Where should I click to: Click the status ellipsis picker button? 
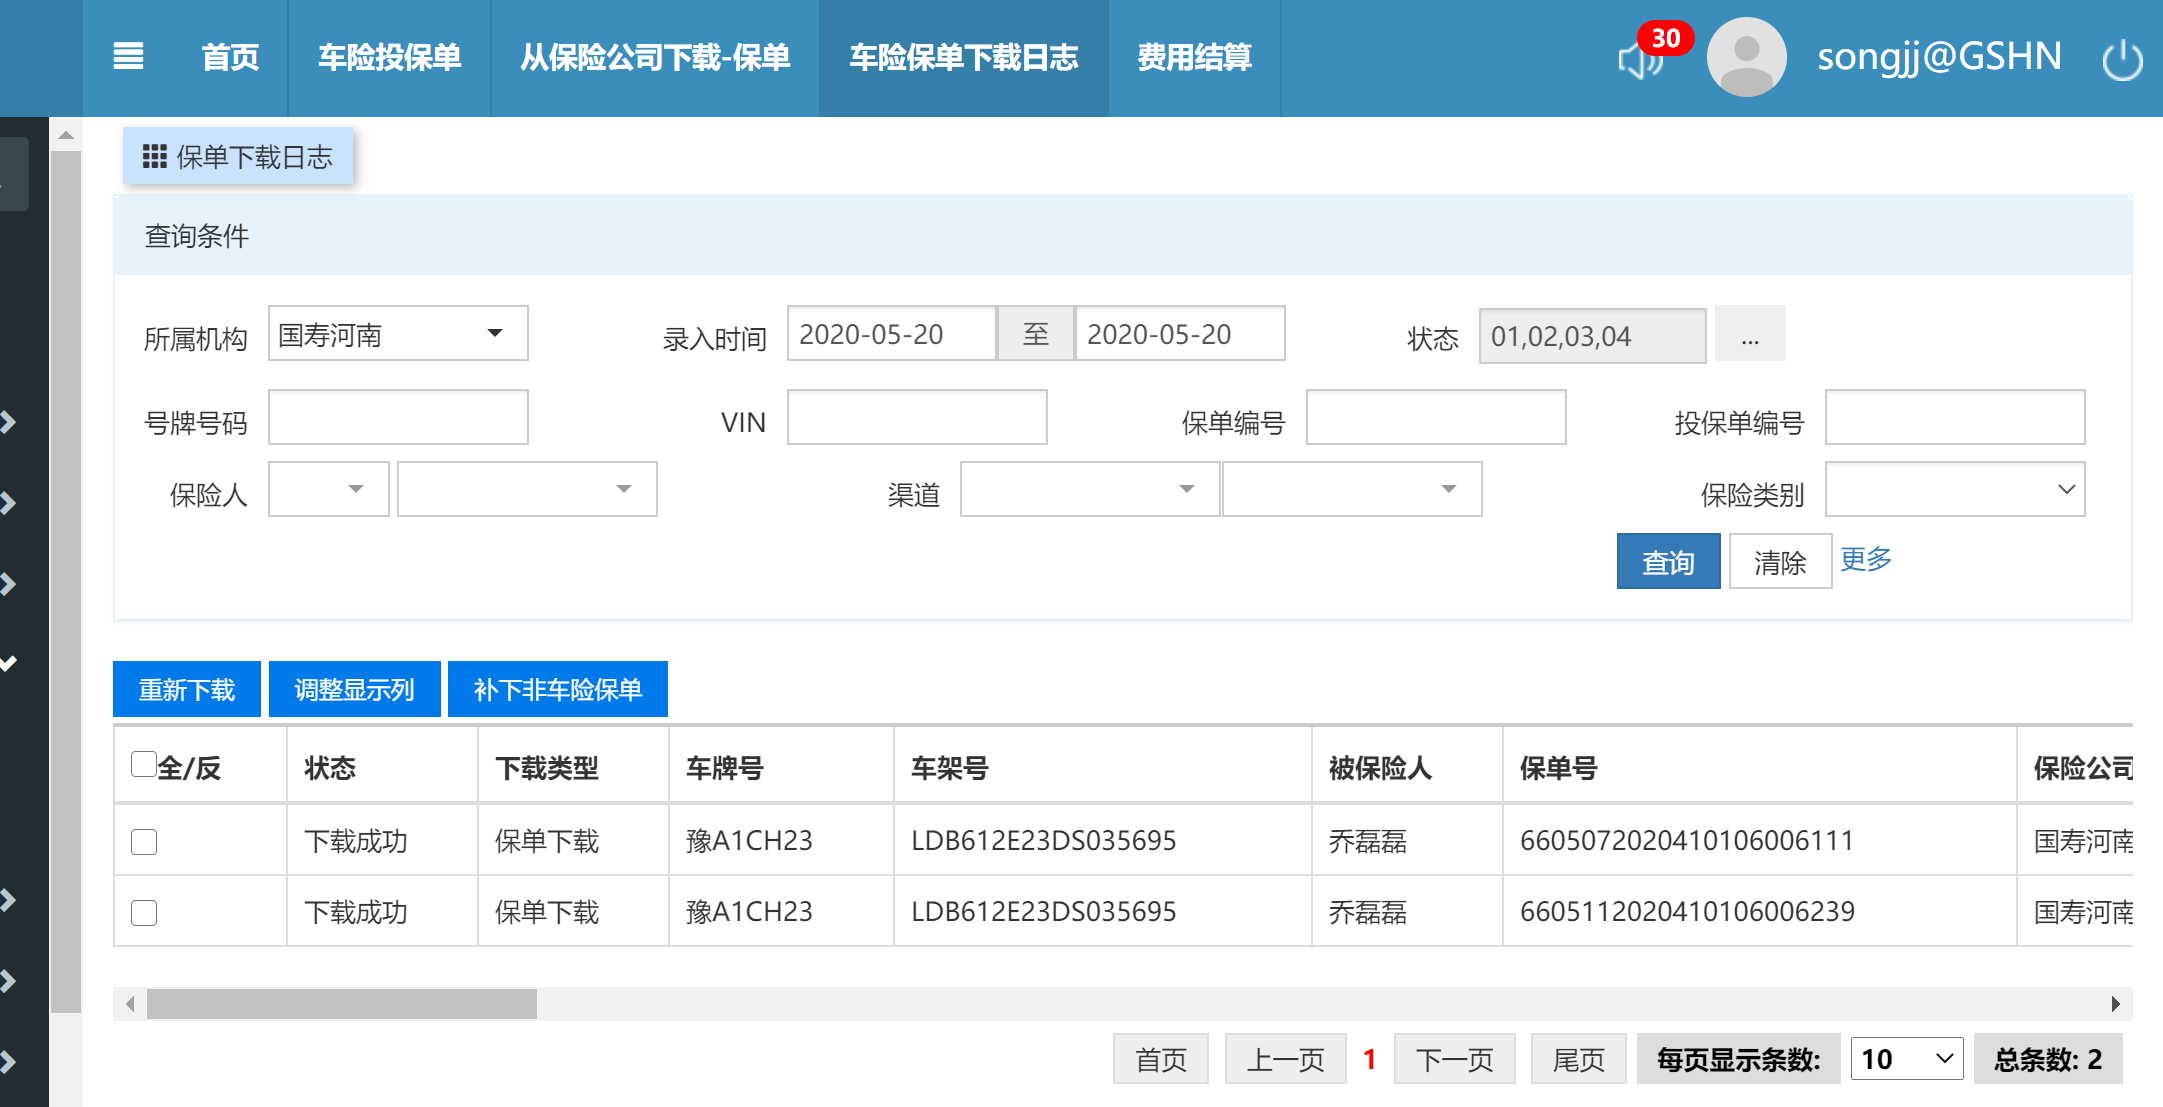click(1749, 335)
